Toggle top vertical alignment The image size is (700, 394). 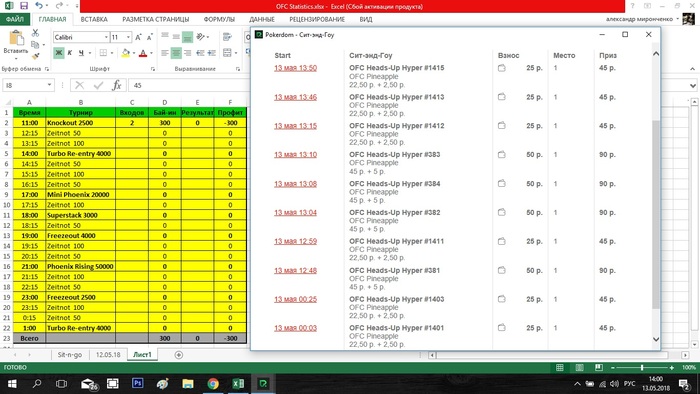pos(165,37)
